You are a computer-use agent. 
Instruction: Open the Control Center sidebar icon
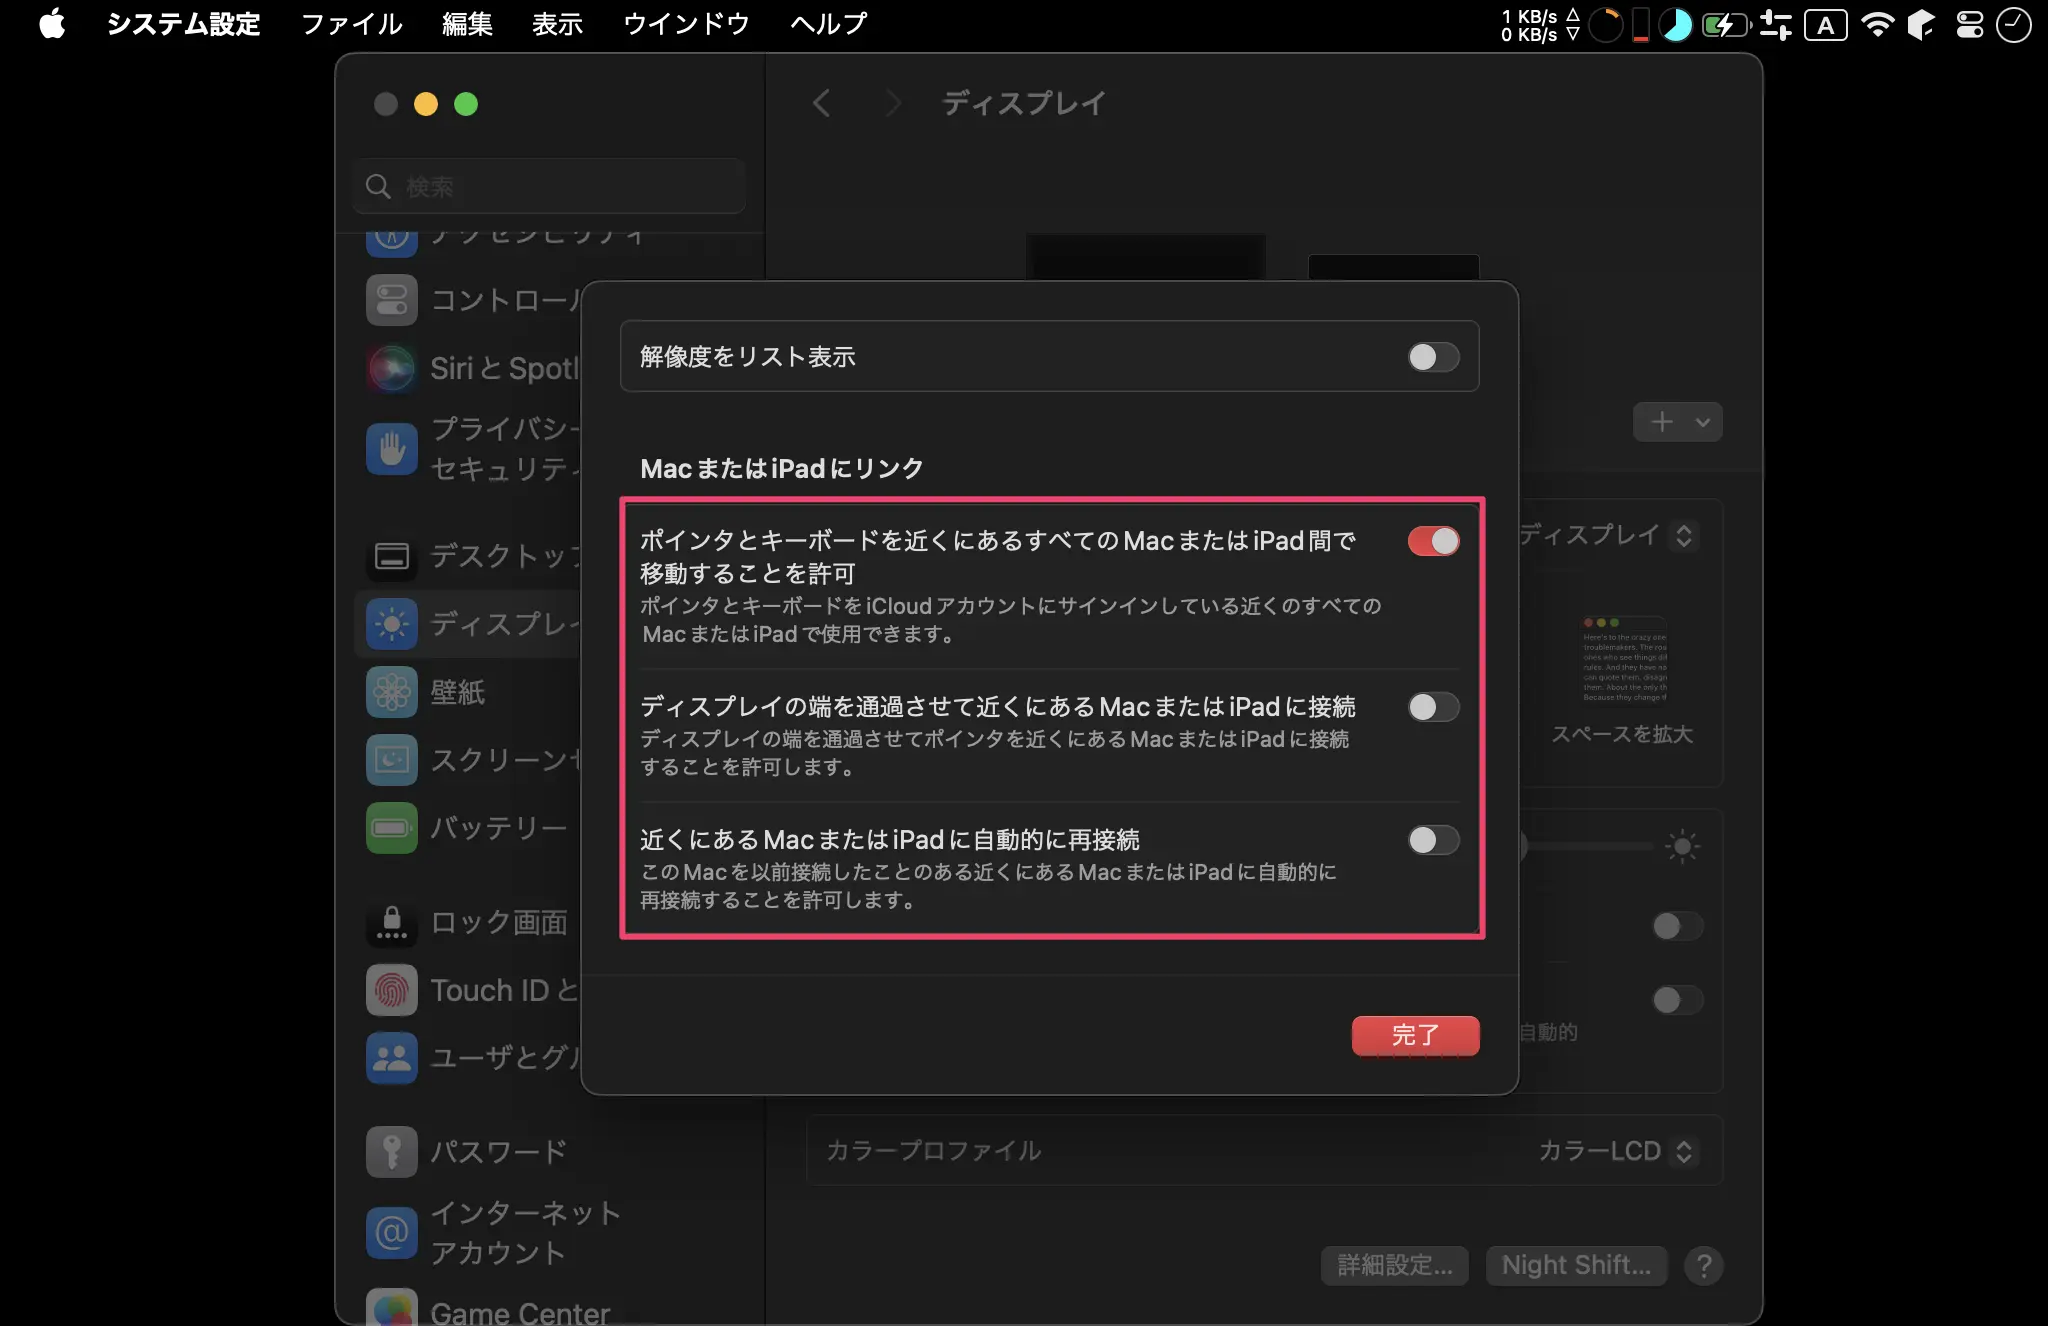click(x=392, y=300)
